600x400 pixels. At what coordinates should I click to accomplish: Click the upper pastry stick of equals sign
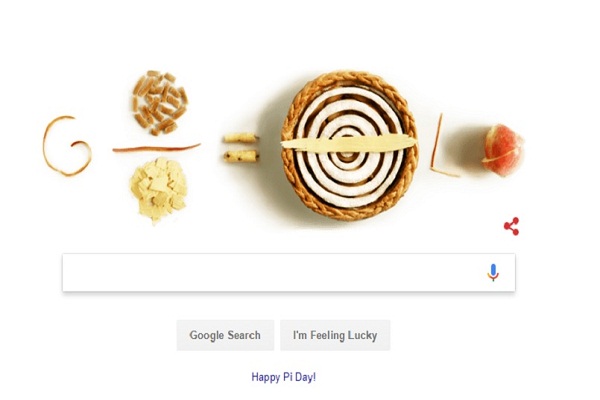pyautogui.click(x=241, y=138)
